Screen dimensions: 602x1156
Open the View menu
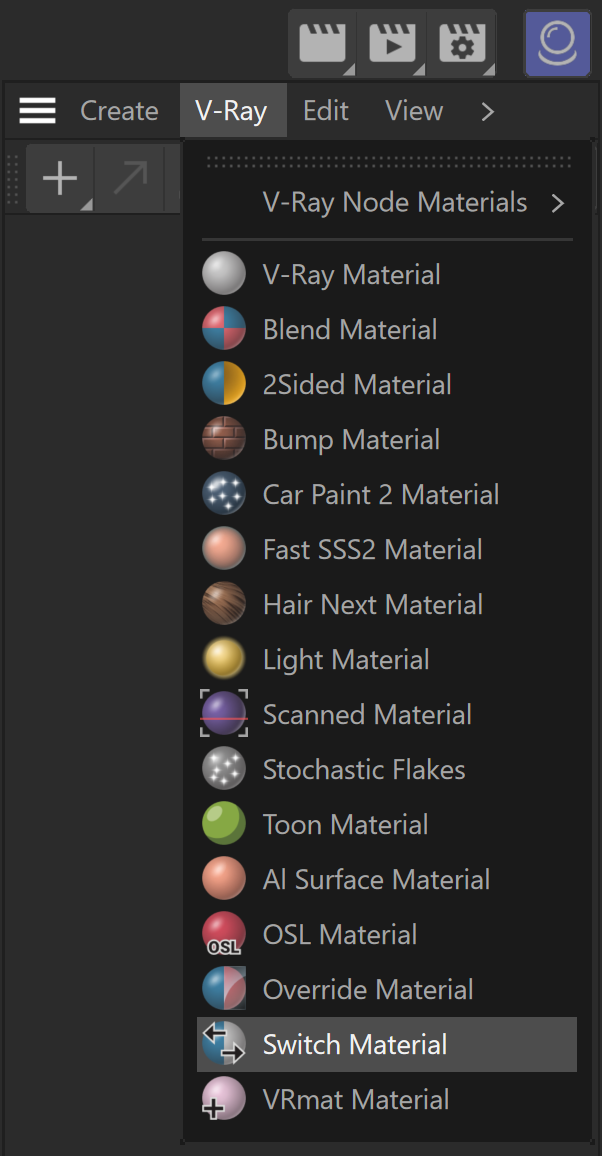(x=414, y=111)
